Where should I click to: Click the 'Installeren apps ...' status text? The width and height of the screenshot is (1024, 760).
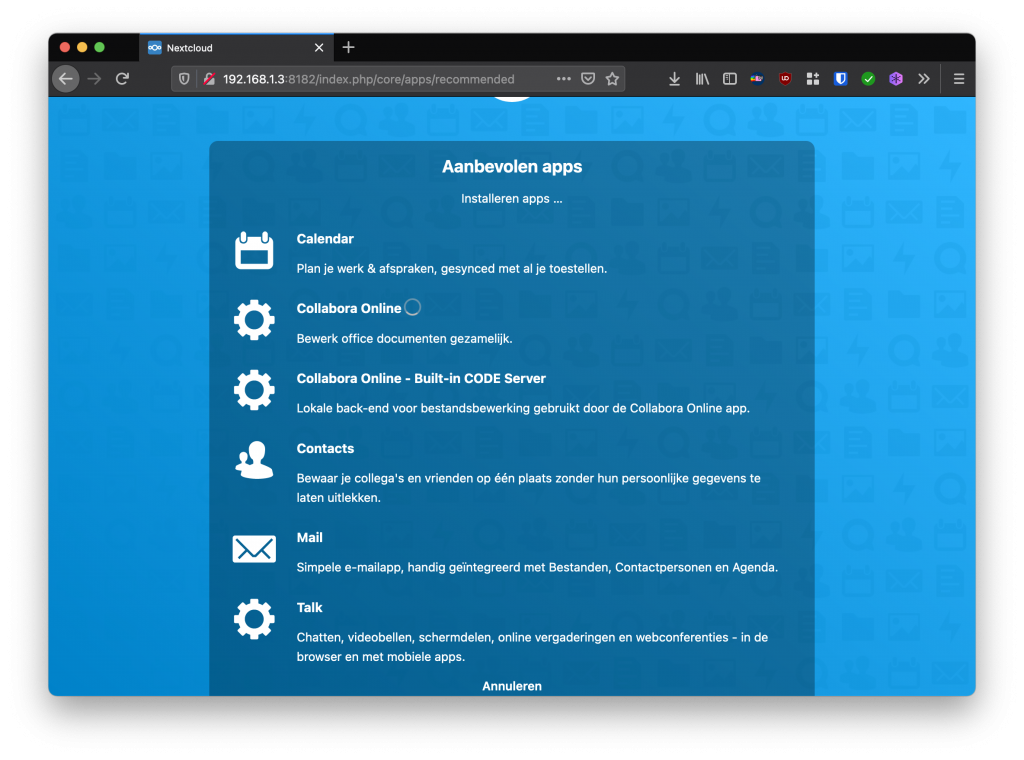[512, 198]
